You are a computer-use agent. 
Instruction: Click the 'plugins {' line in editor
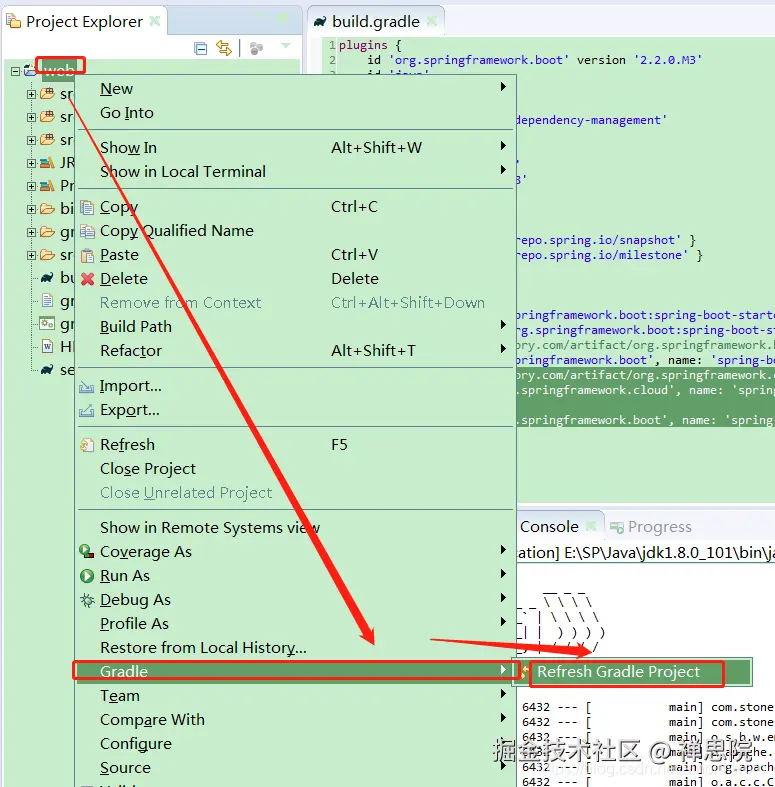tap(370, 45)
